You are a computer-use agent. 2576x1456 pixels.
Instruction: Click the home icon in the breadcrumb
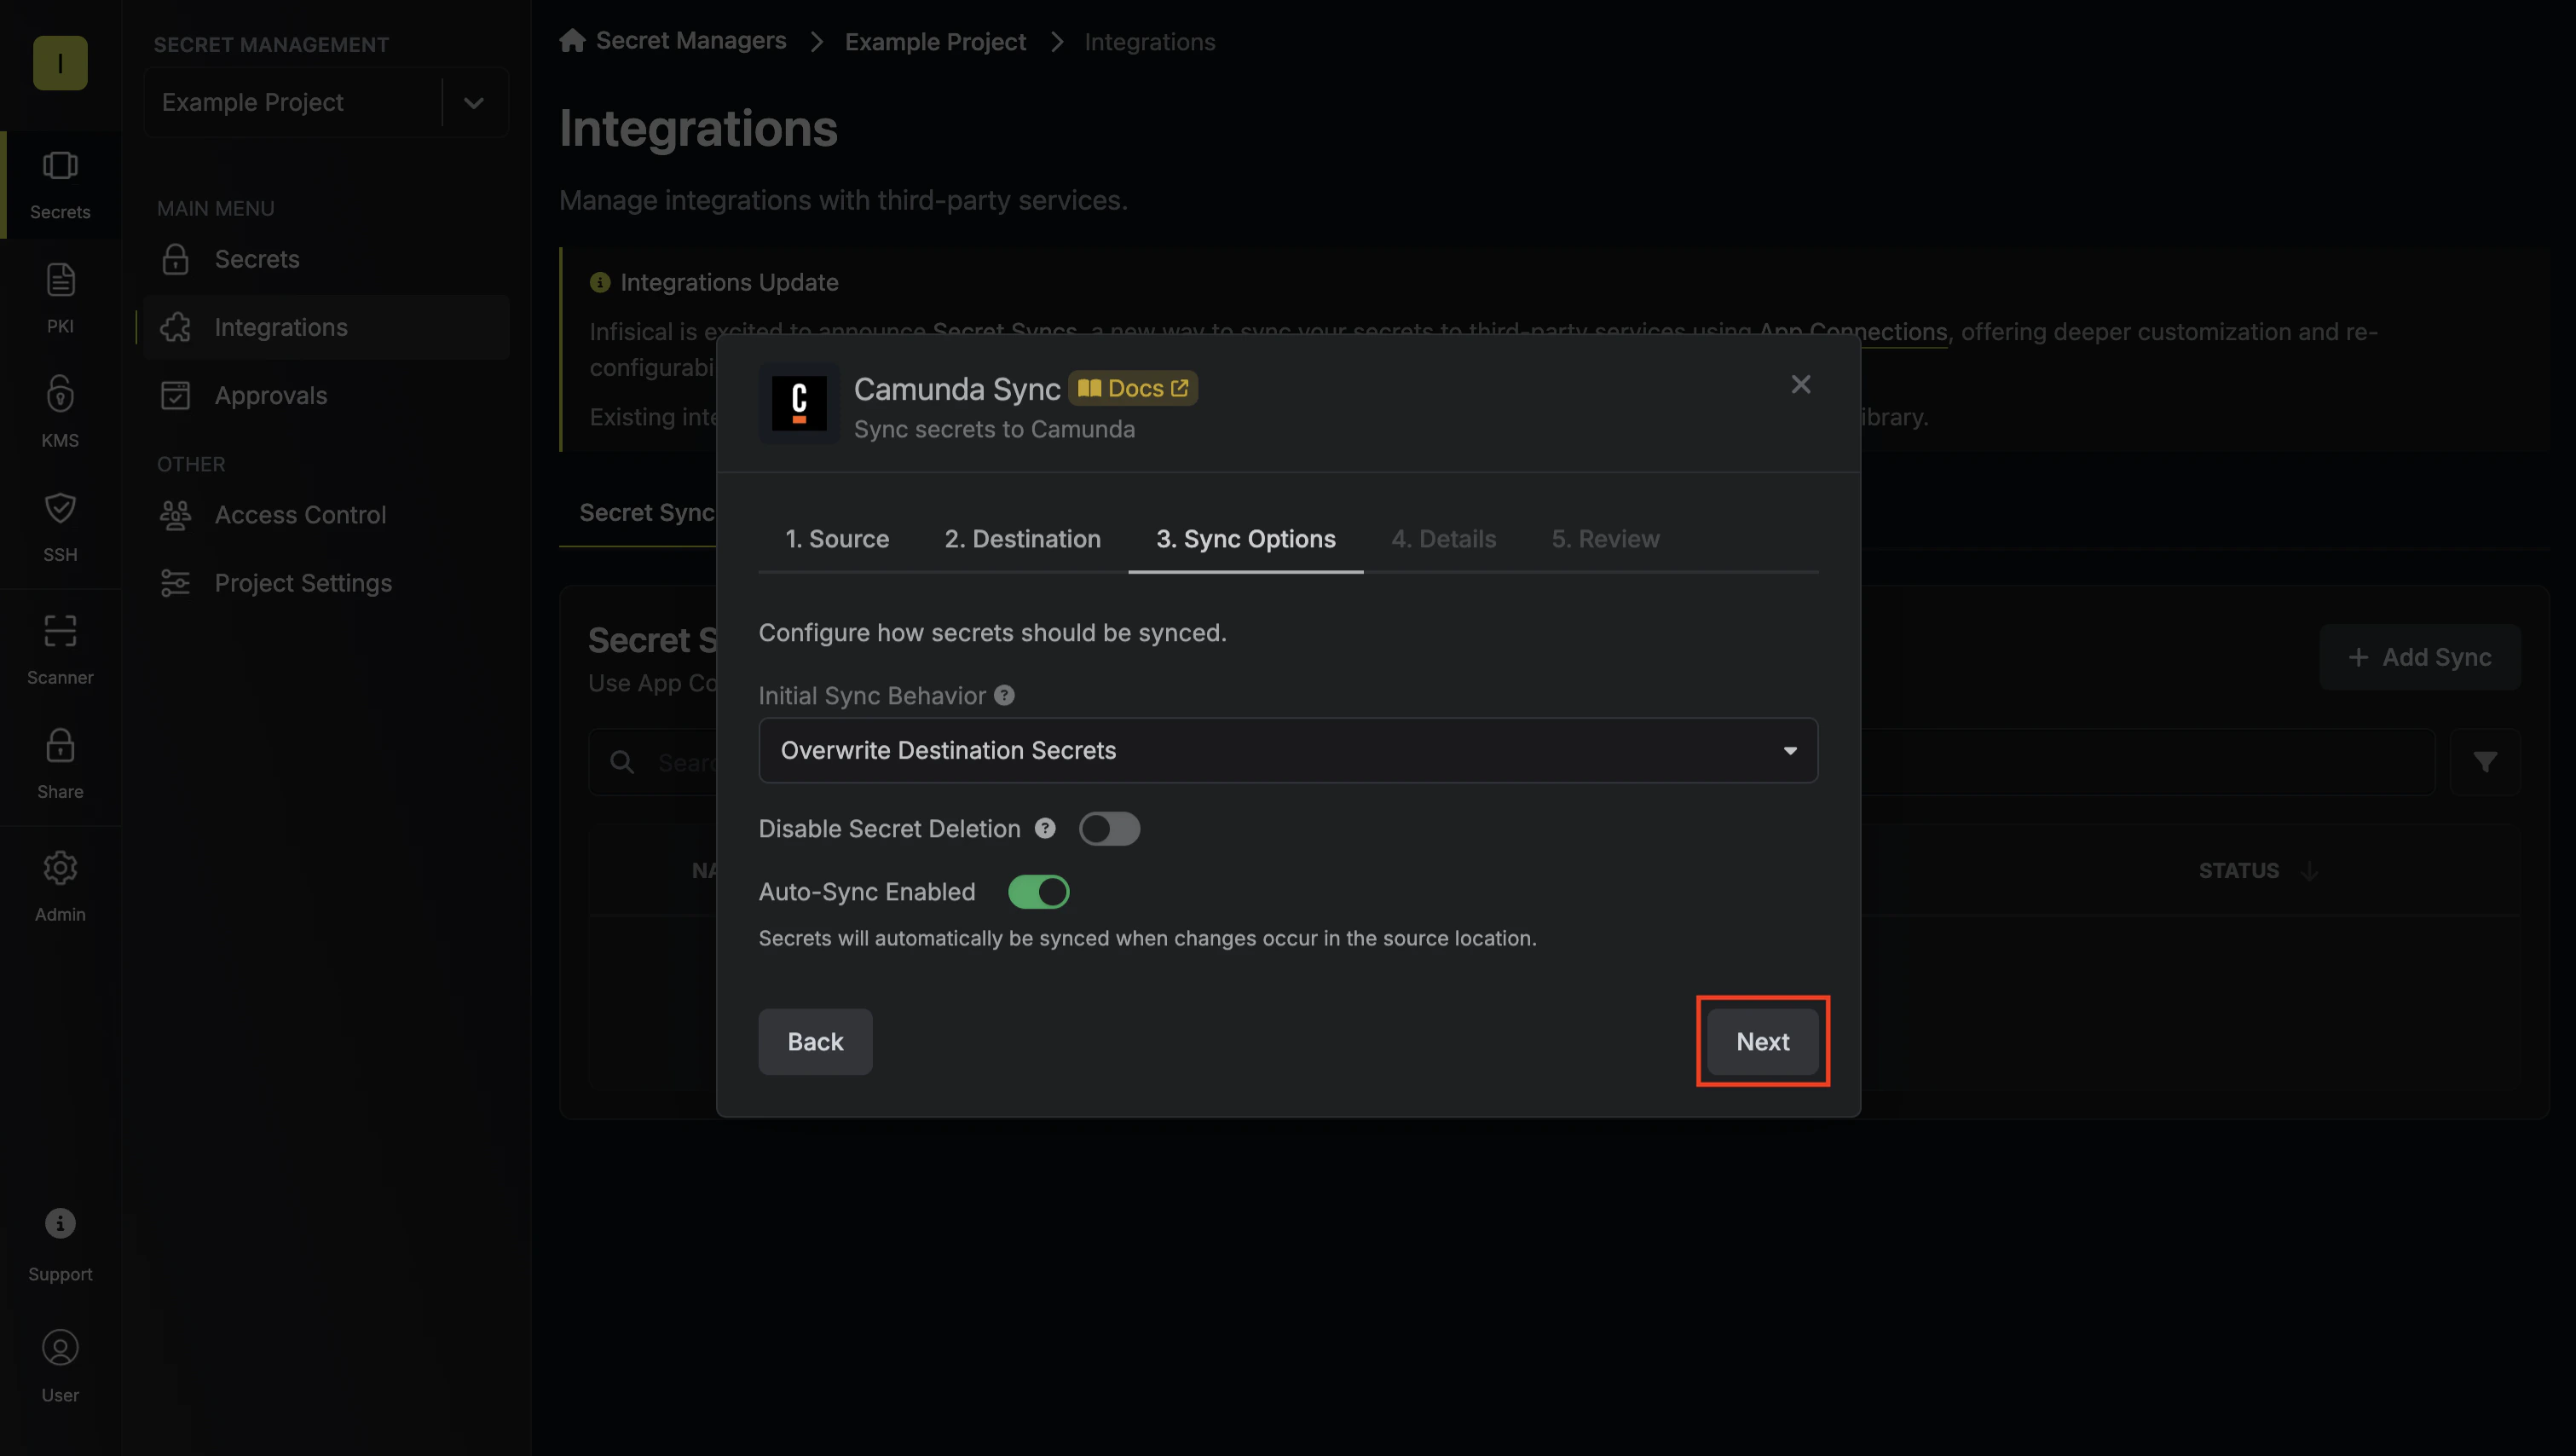click(572, 40)
